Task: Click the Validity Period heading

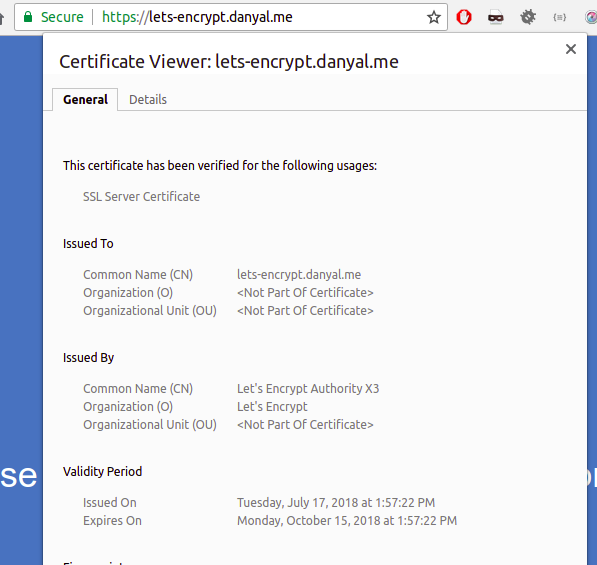Action: [102, 472]
